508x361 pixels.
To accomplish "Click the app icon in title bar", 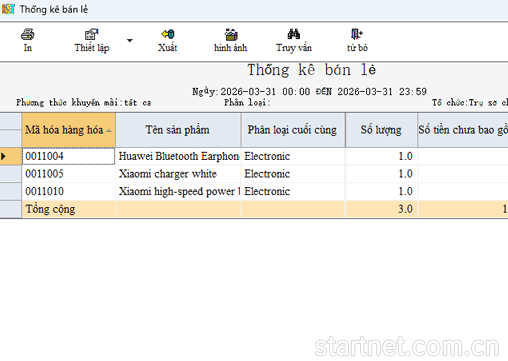I will pos(8,9).
